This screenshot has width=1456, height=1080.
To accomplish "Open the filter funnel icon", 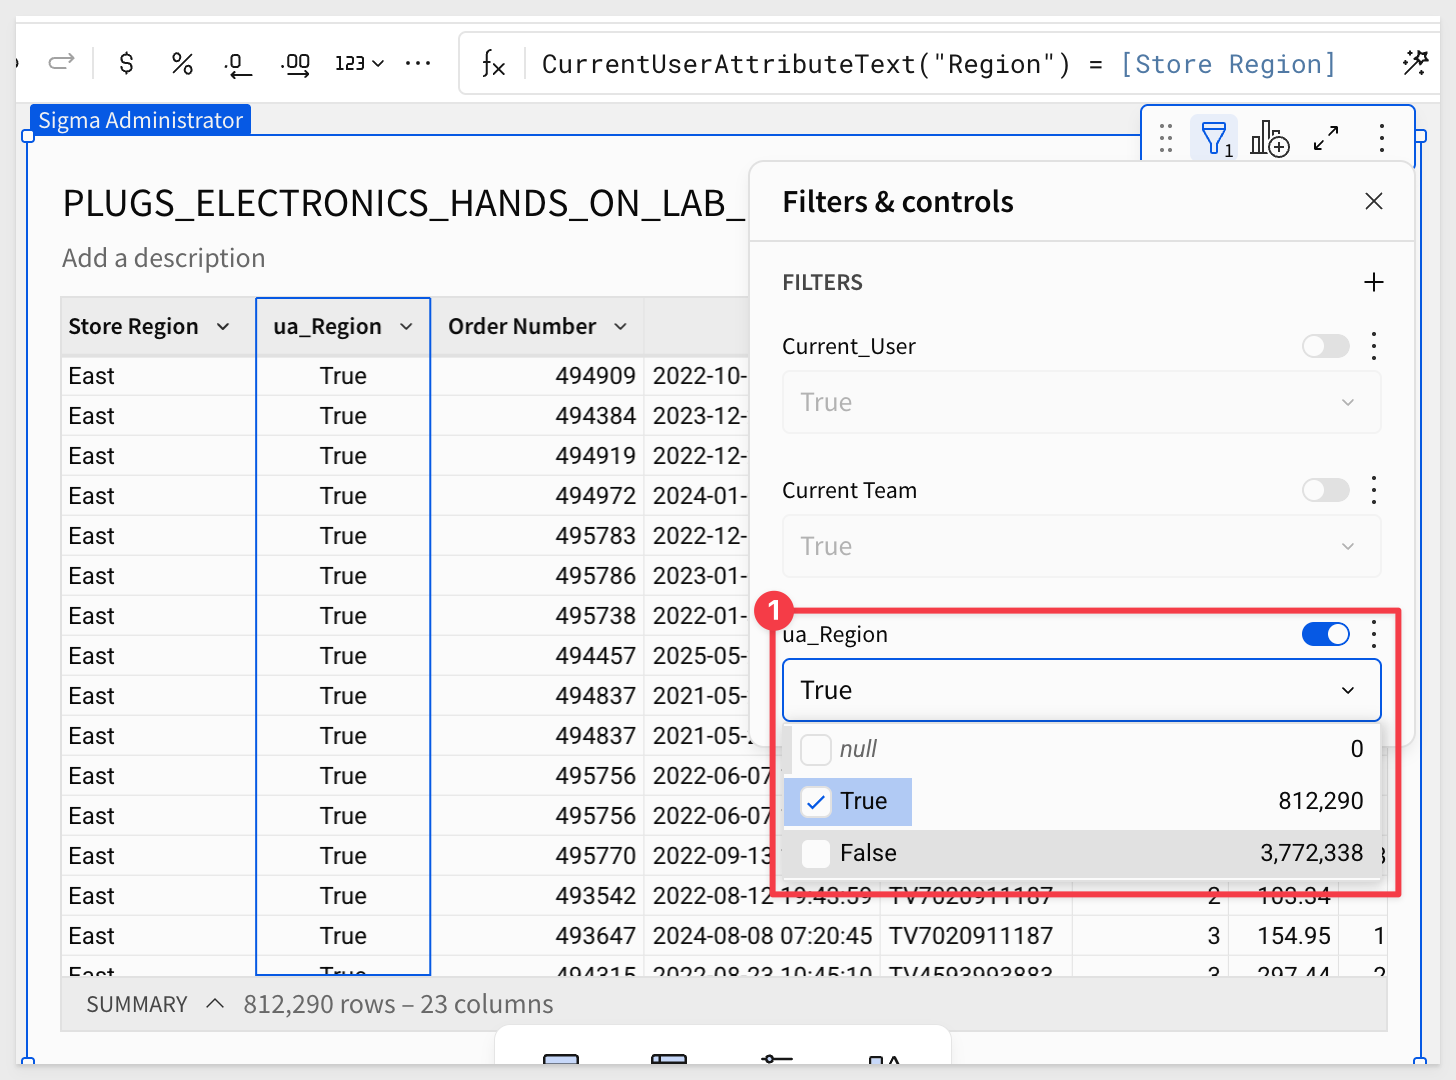I will tap(1215, 138).
